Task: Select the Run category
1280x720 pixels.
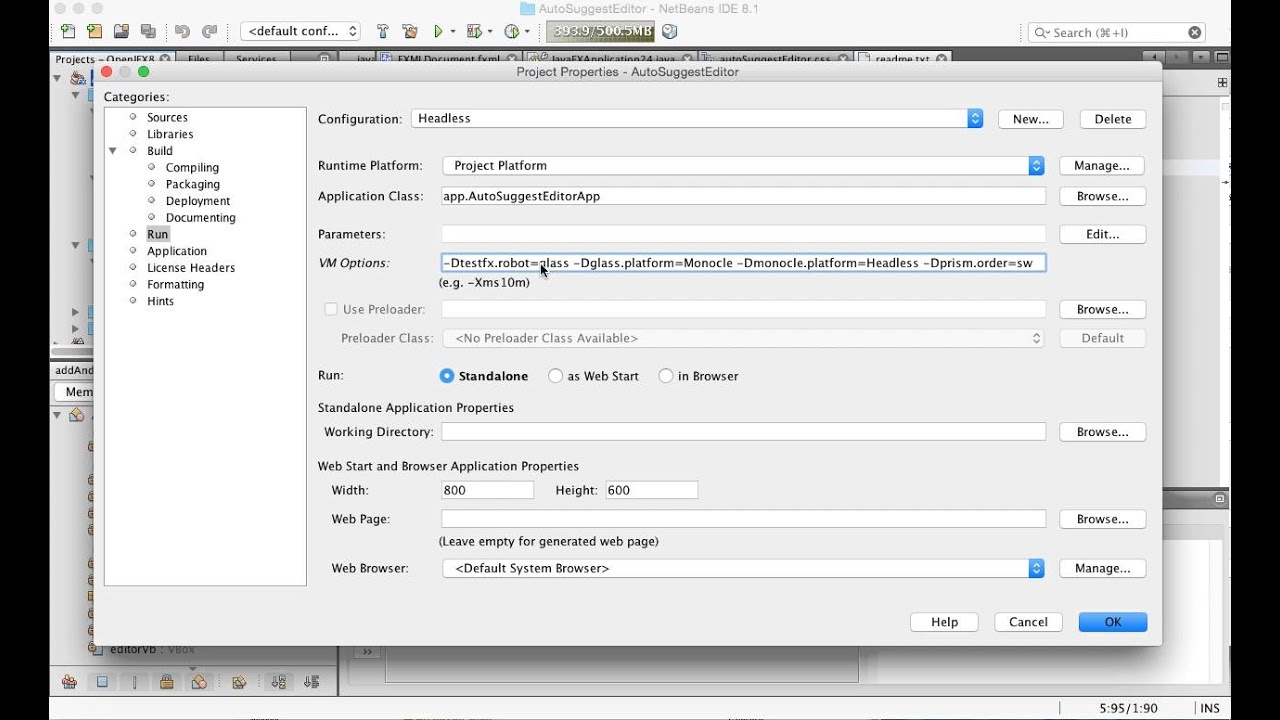Action: tap(158, 234)
